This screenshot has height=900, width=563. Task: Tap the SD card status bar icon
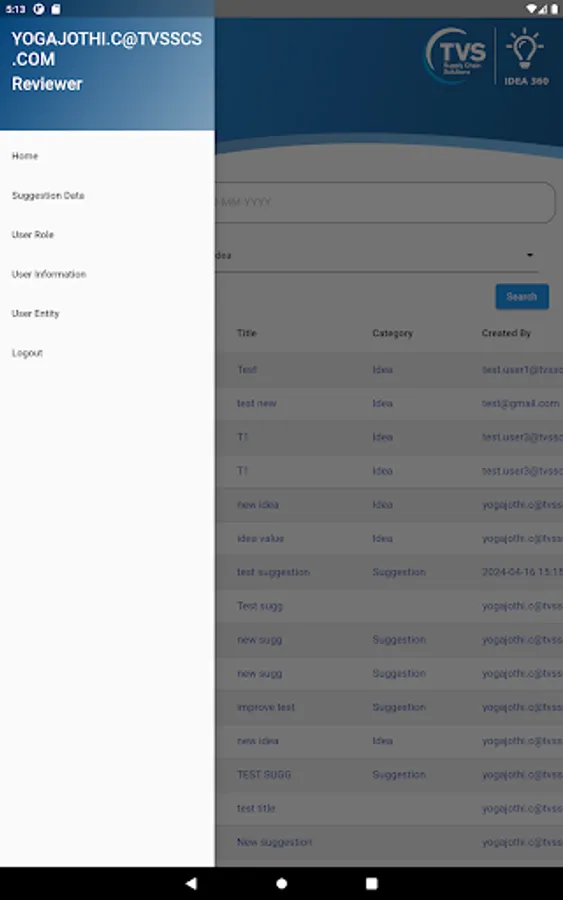tap(56, 9)
